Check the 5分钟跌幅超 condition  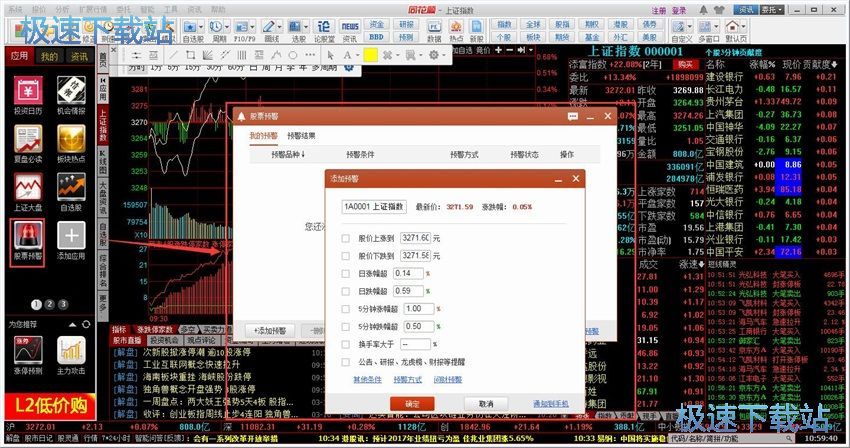click(346, 327)
